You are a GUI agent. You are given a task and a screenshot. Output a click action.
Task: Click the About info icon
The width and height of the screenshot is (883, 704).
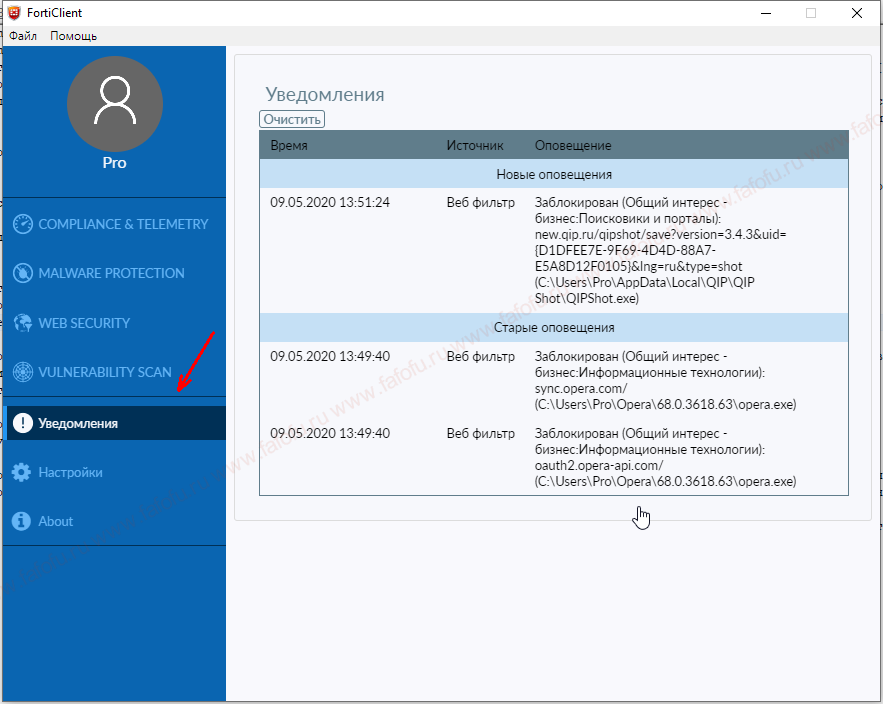click(x=21, y=522)
